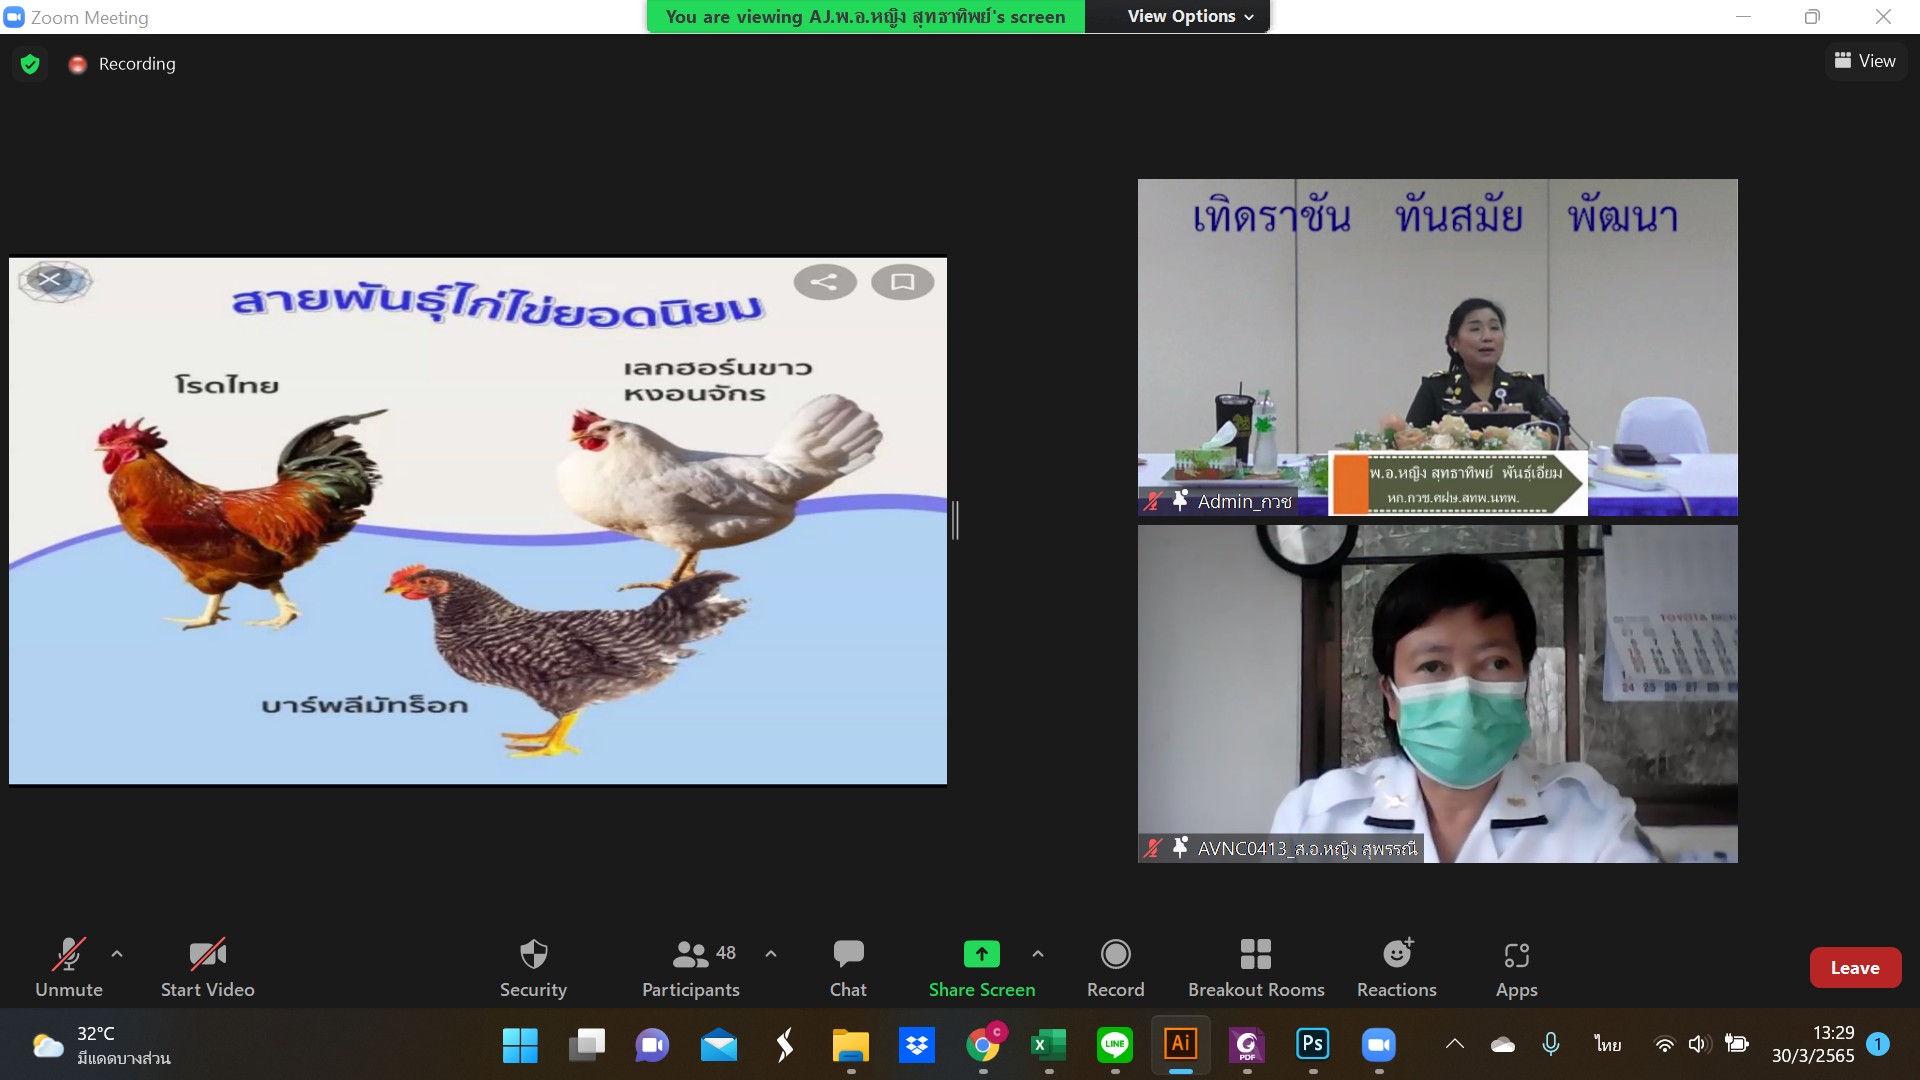Click the share icon on the slide

[824, 282]
